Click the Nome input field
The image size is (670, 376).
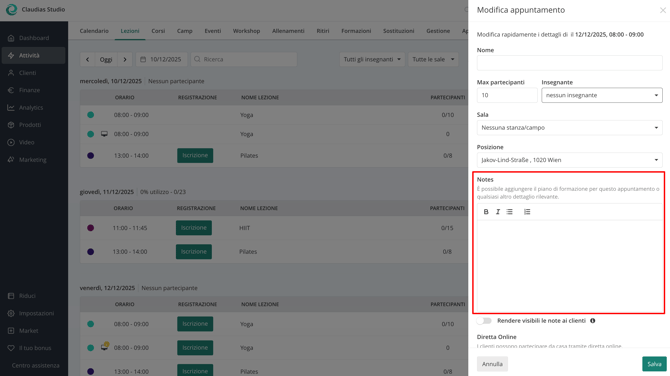pyautogui.click(x=570, y=63)
